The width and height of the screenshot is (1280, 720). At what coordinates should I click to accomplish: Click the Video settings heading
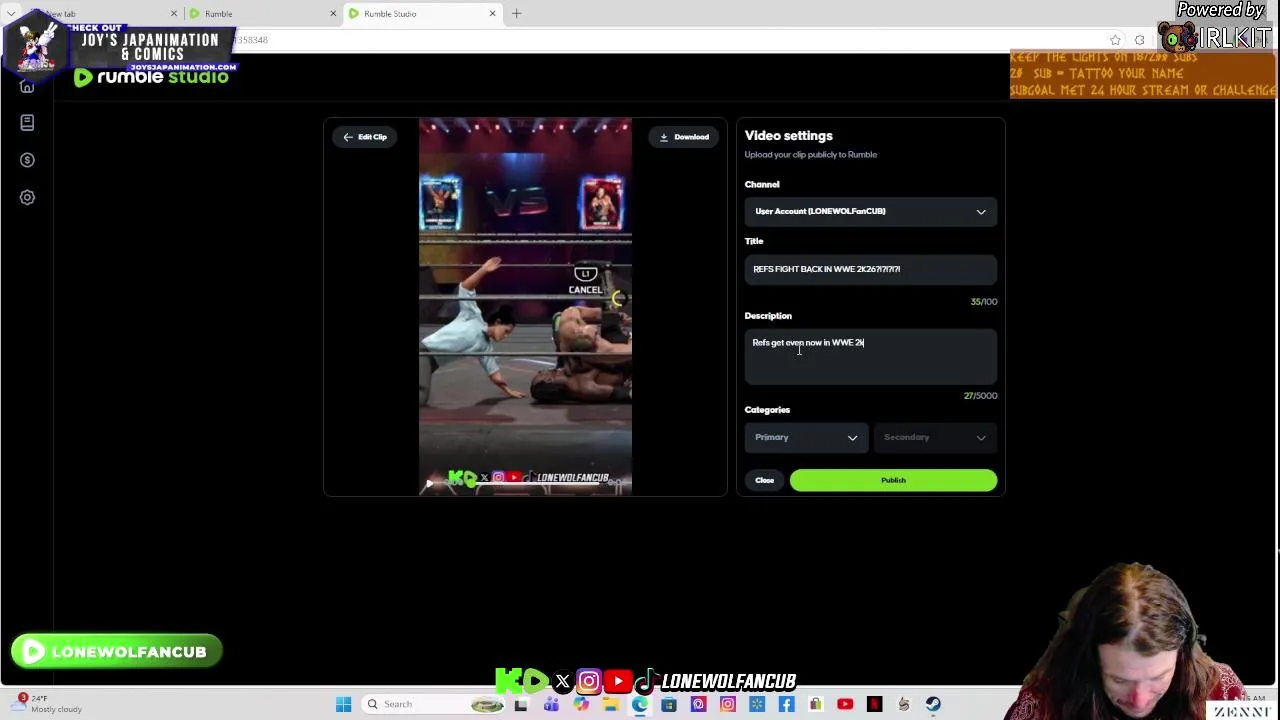point(788,136)
